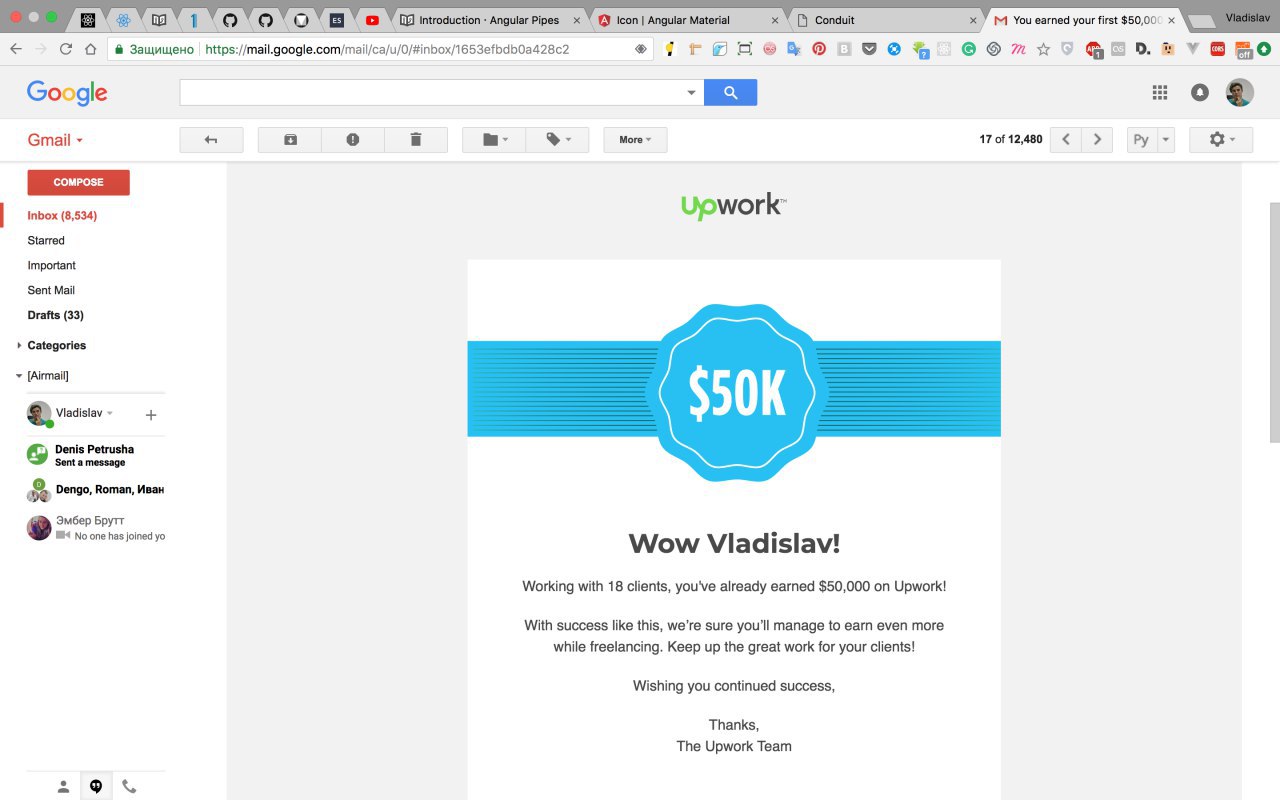Click the Vladislav Chrome profile button
The height and width of the screenshot is (800, 1280).
click(x=1247, y=18)
